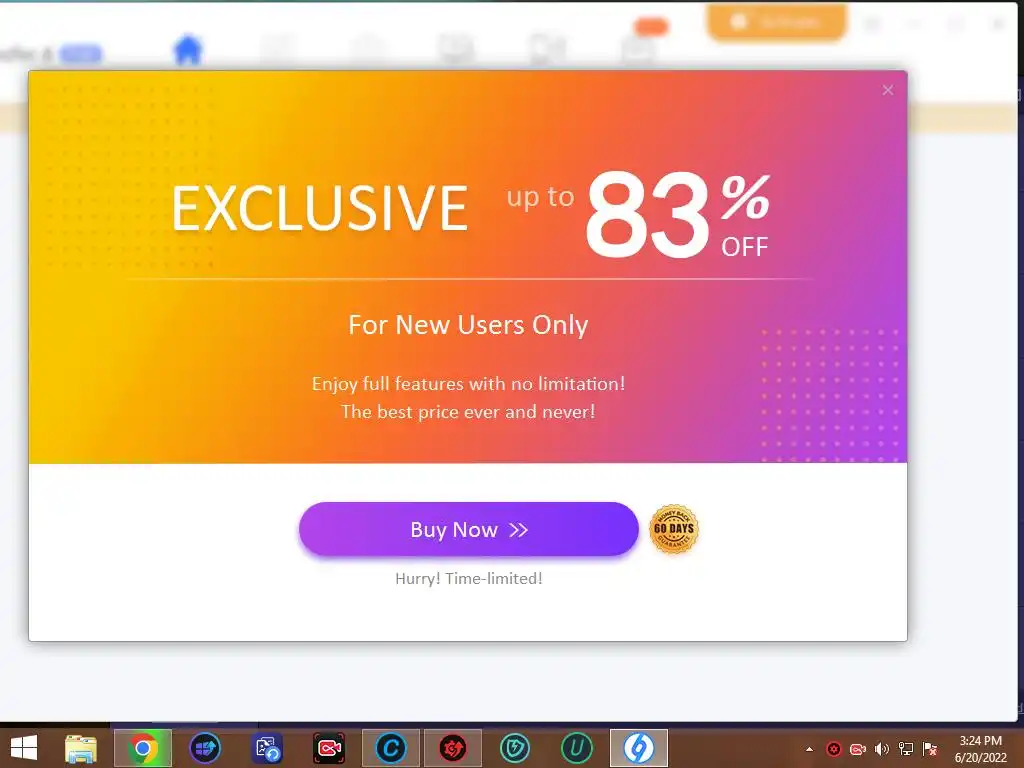Screen dimensions: 1024x768
Task: Click the 60 days money back badge
Action: (674, 529)
